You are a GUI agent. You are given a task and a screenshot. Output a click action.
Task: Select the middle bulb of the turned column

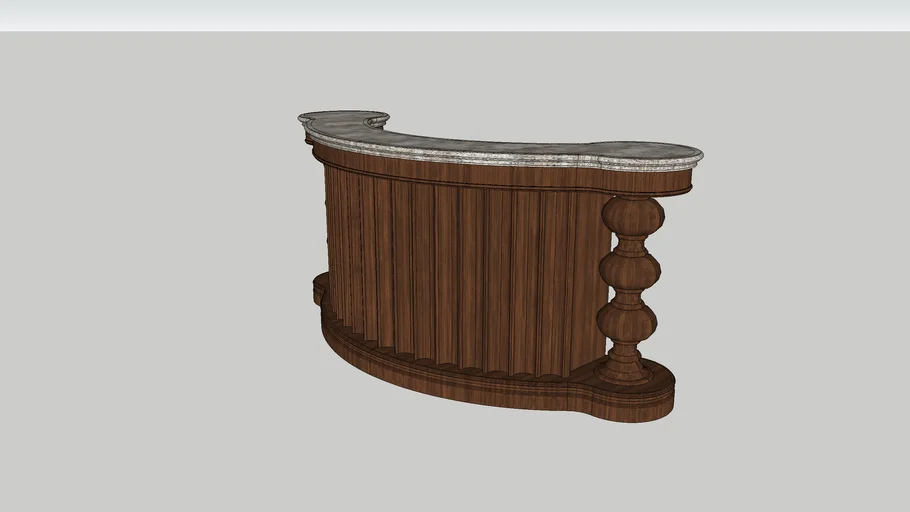629,270
